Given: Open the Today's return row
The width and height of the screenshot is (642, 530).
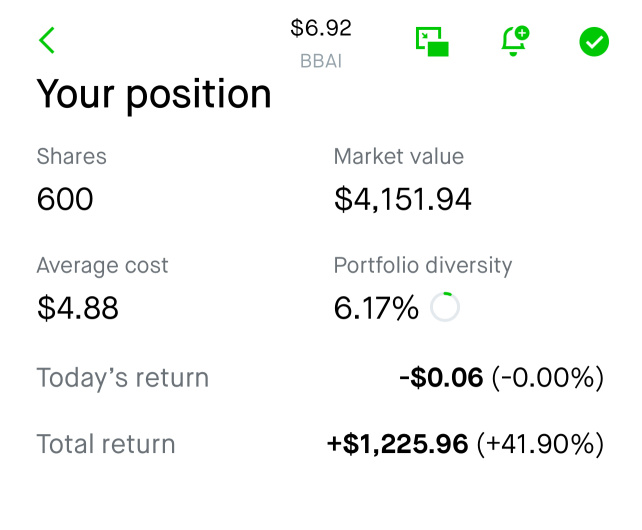Looking at the screenshot, I should [320, 377].
